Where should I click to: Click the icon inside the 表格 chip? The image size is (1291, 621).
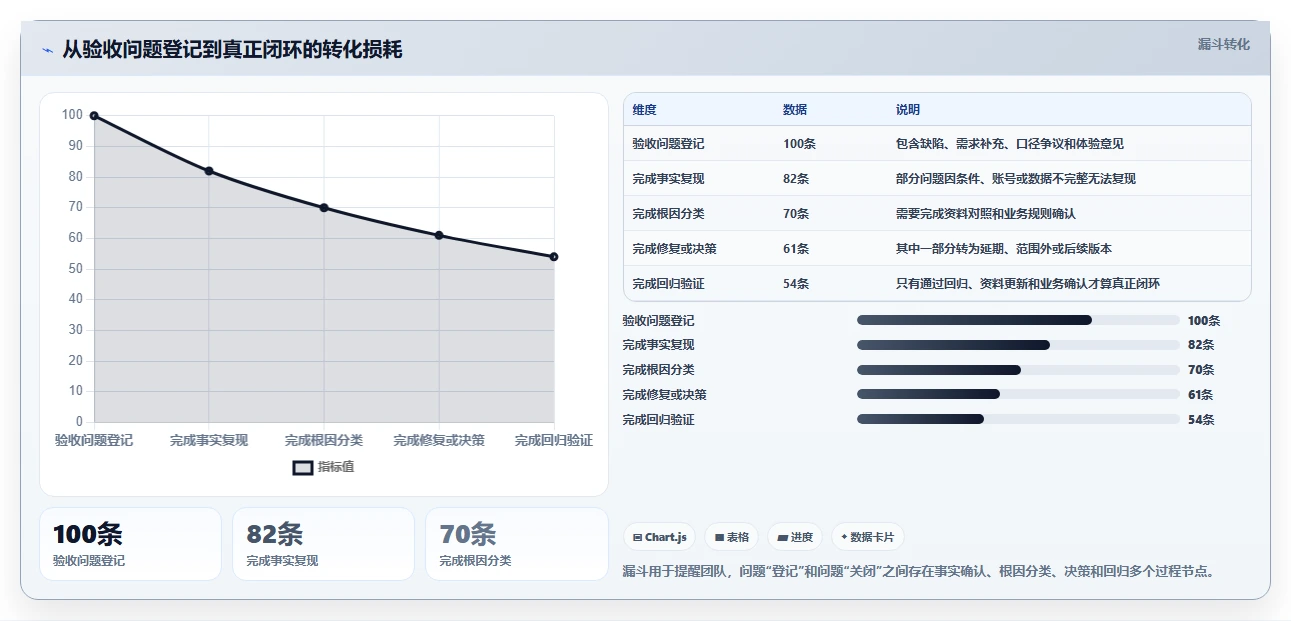[719, 538]
